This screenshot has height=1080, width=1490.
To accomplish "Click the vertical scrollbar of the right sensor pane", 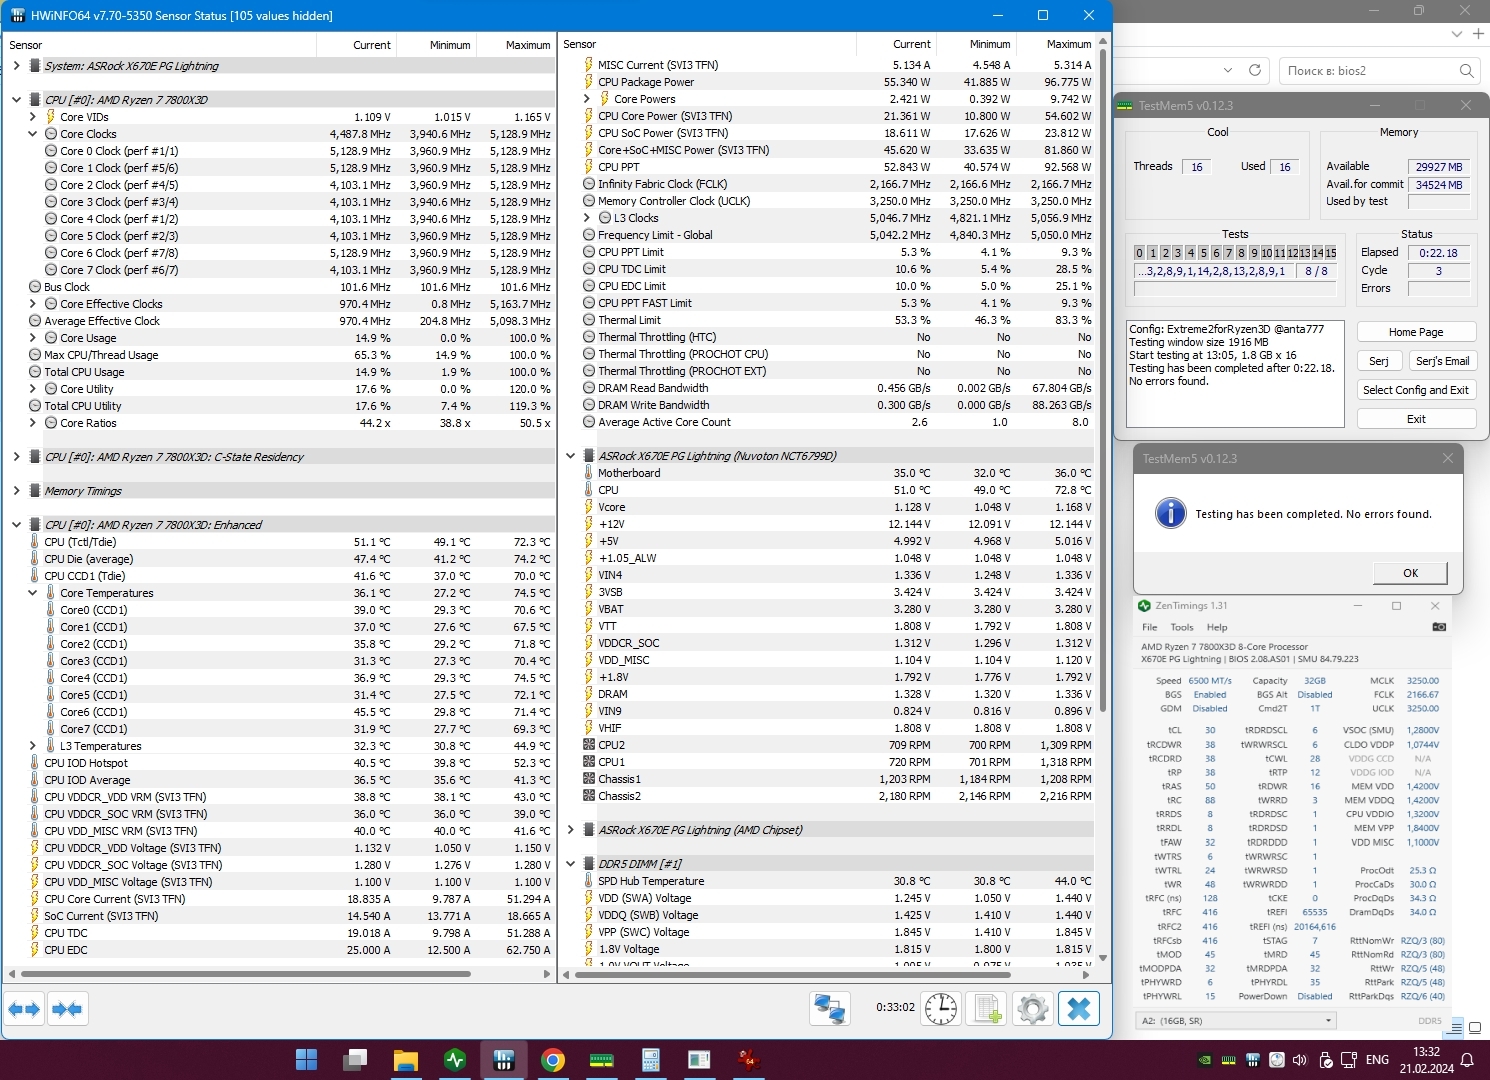I will [1103, 382].
